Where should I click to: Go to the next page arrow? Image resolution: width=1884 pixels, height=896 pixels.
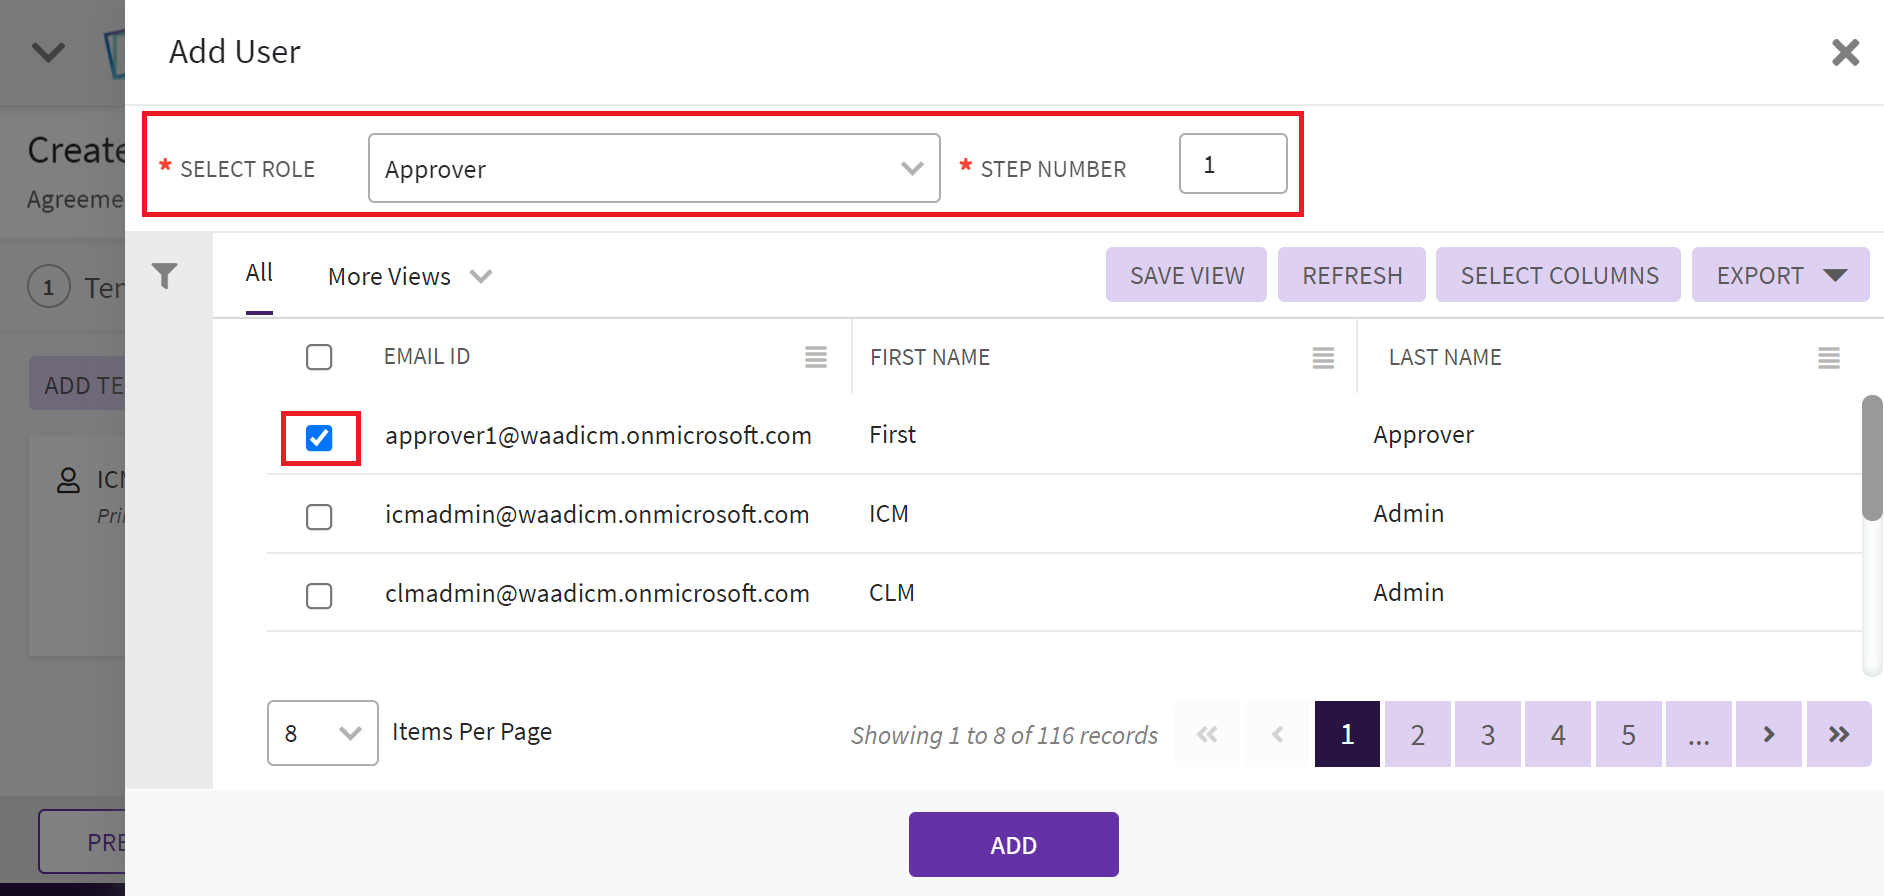pyautogui.click(x=1768, y=734)
